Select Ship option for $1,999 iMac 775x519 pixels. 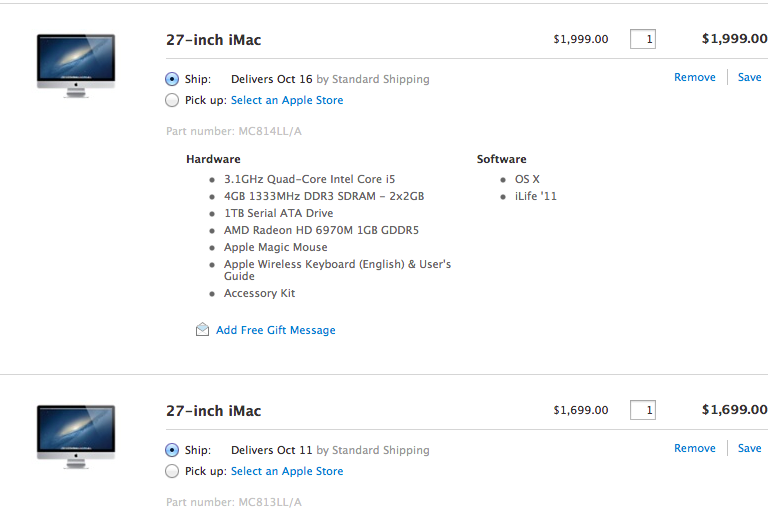tap(172, 79)
